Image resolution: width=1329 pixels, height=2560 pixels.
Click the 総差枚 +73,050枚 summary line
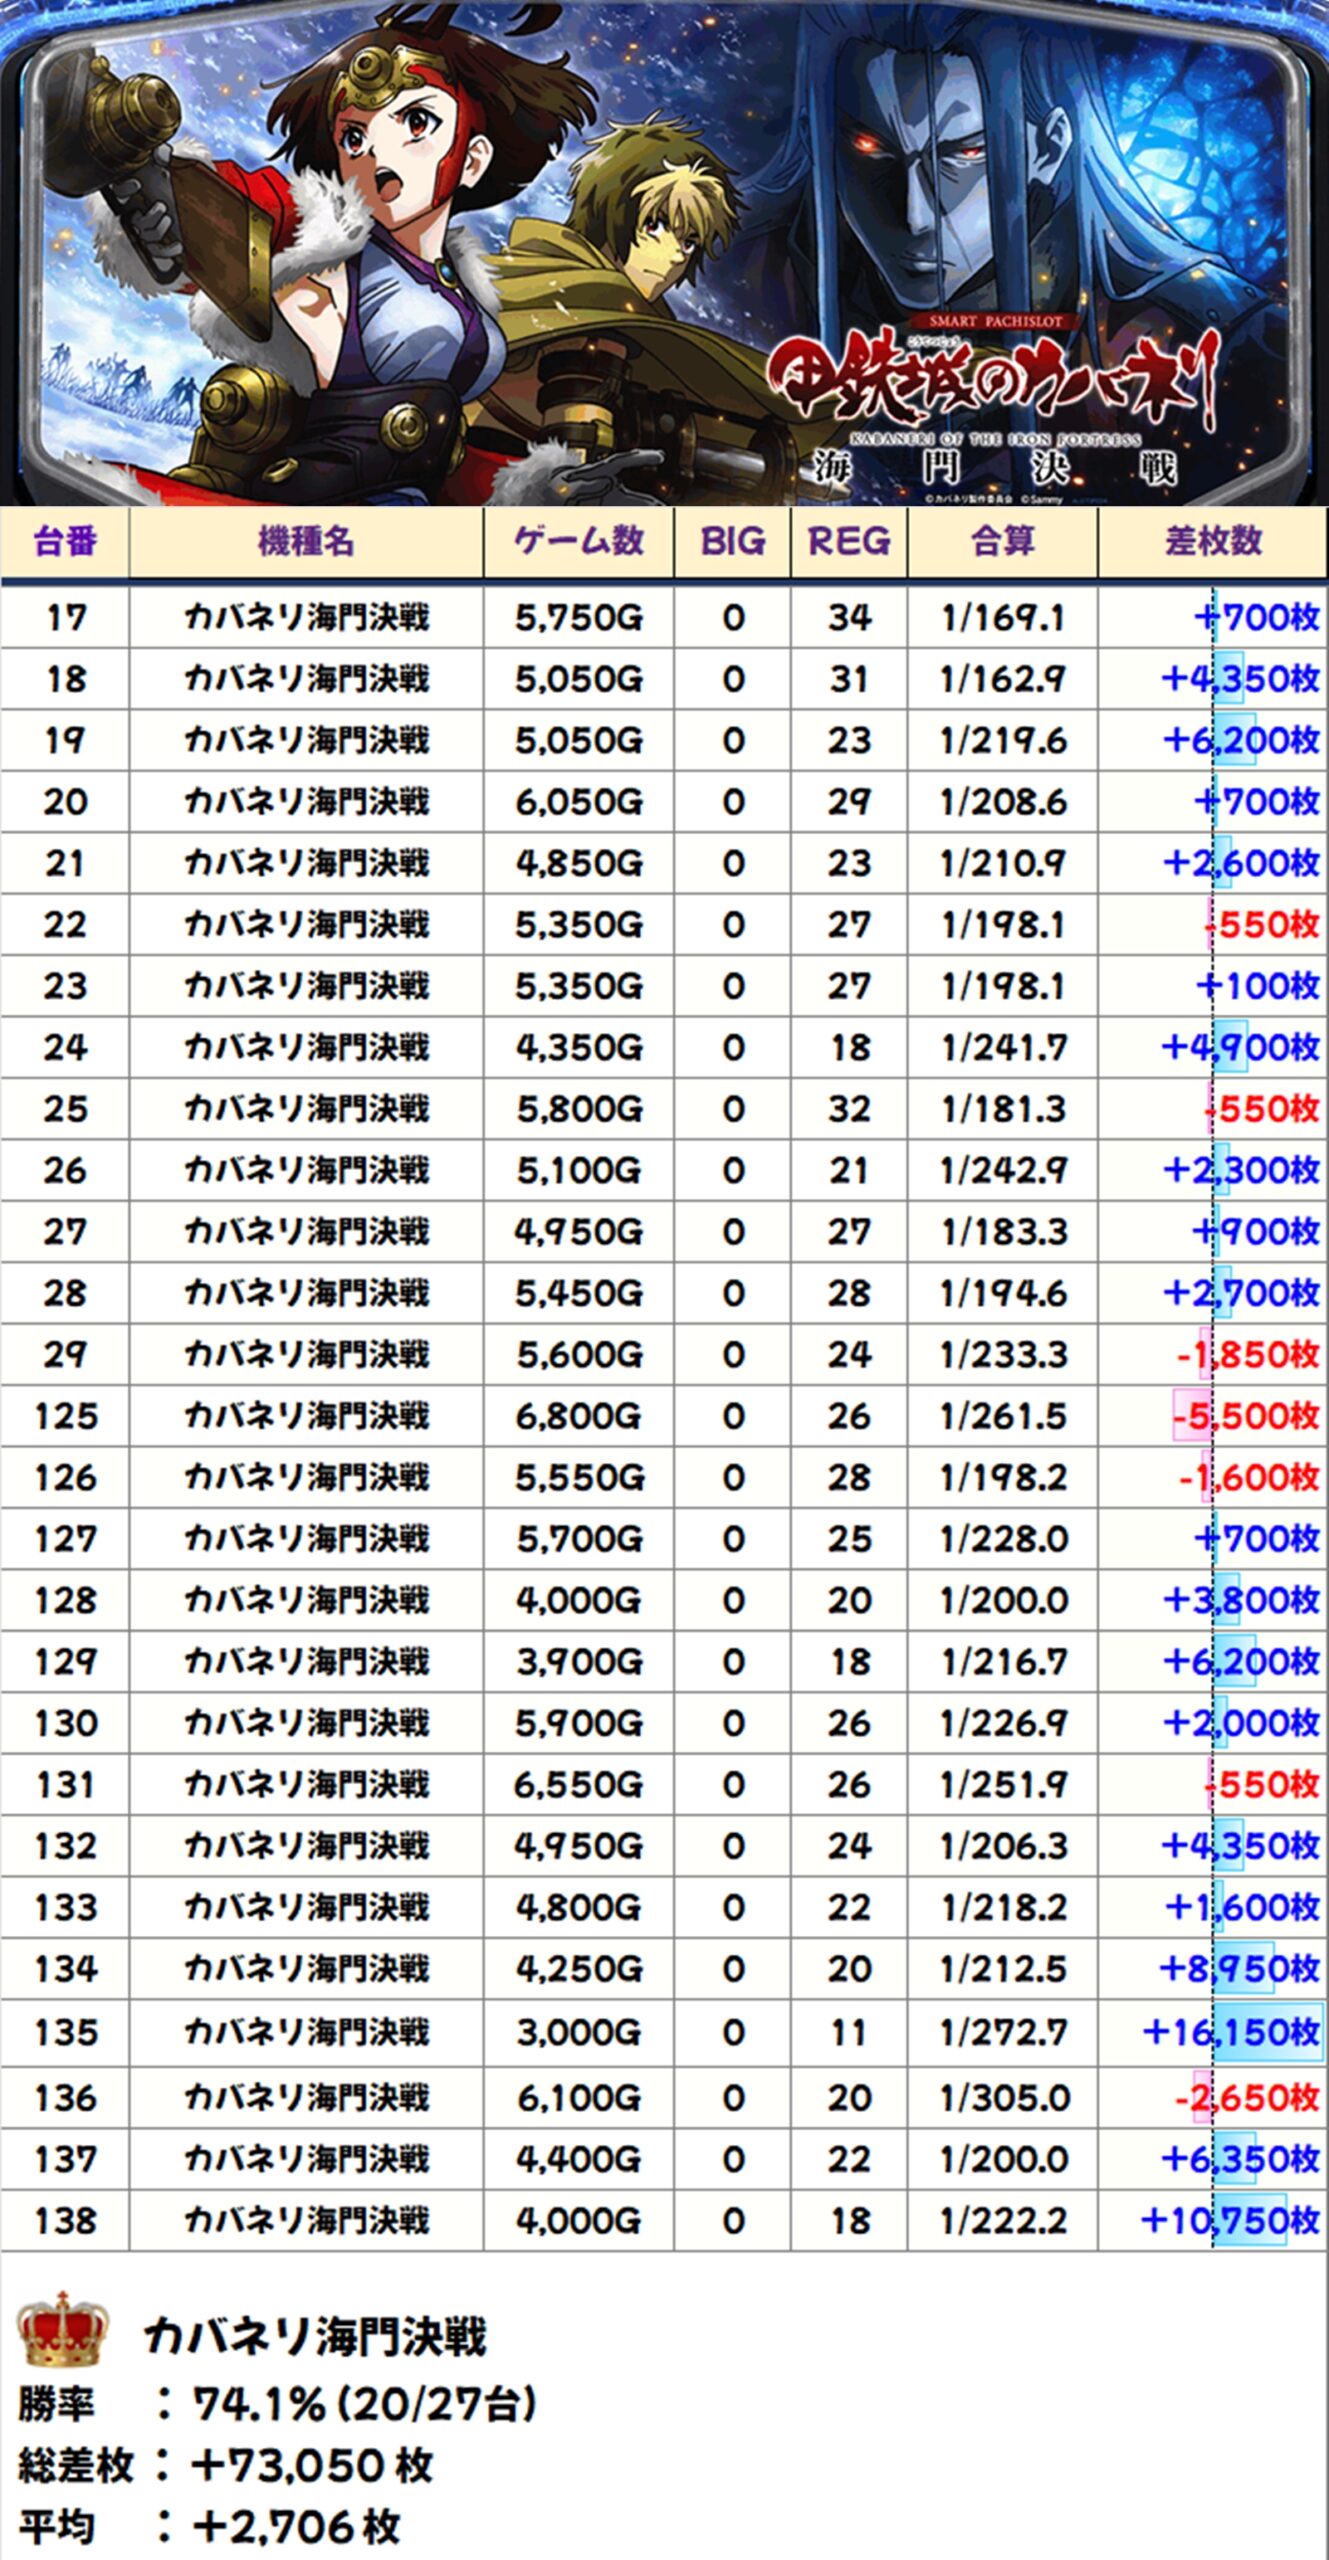tap(226, 2465)
